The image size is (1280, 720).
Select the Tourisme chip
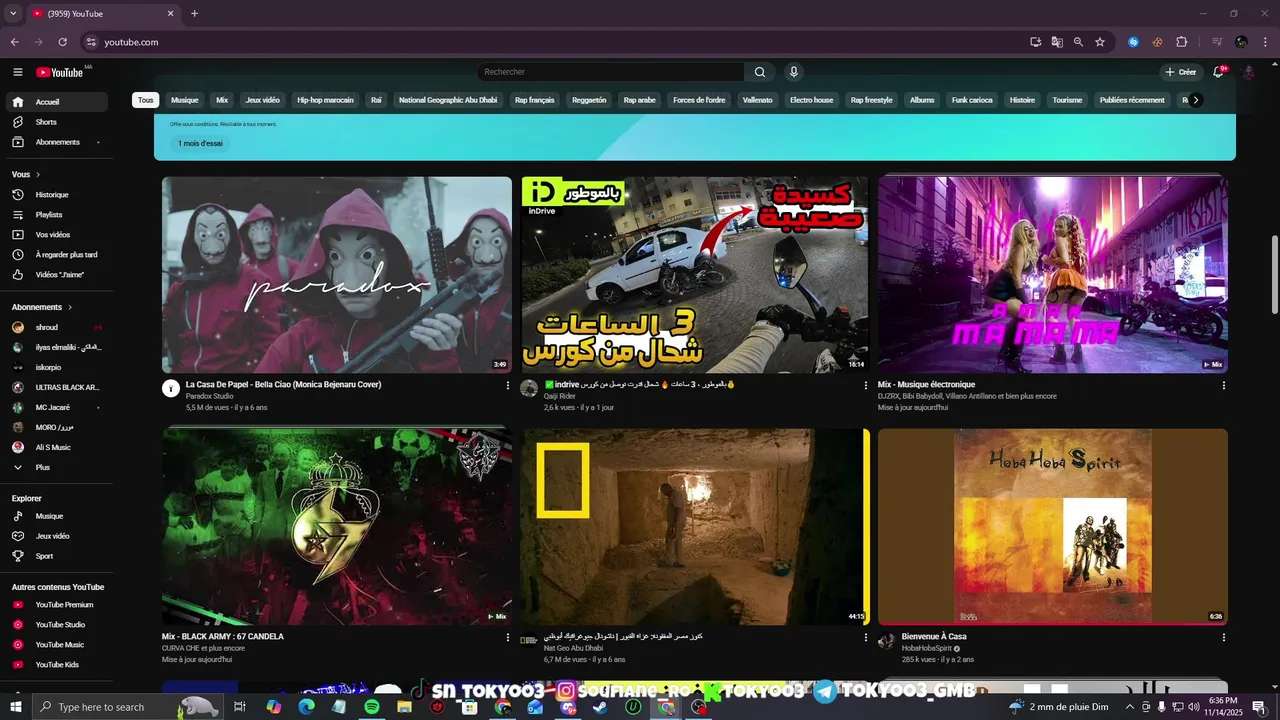pos(1067,100)
